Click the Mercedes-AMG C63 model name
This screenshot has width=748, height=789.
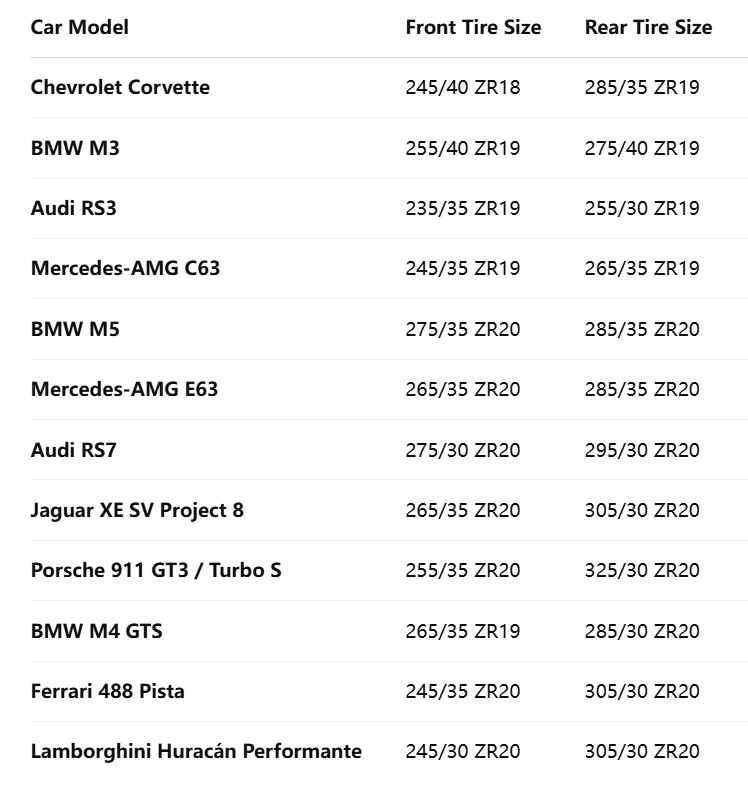click(125, 269)
